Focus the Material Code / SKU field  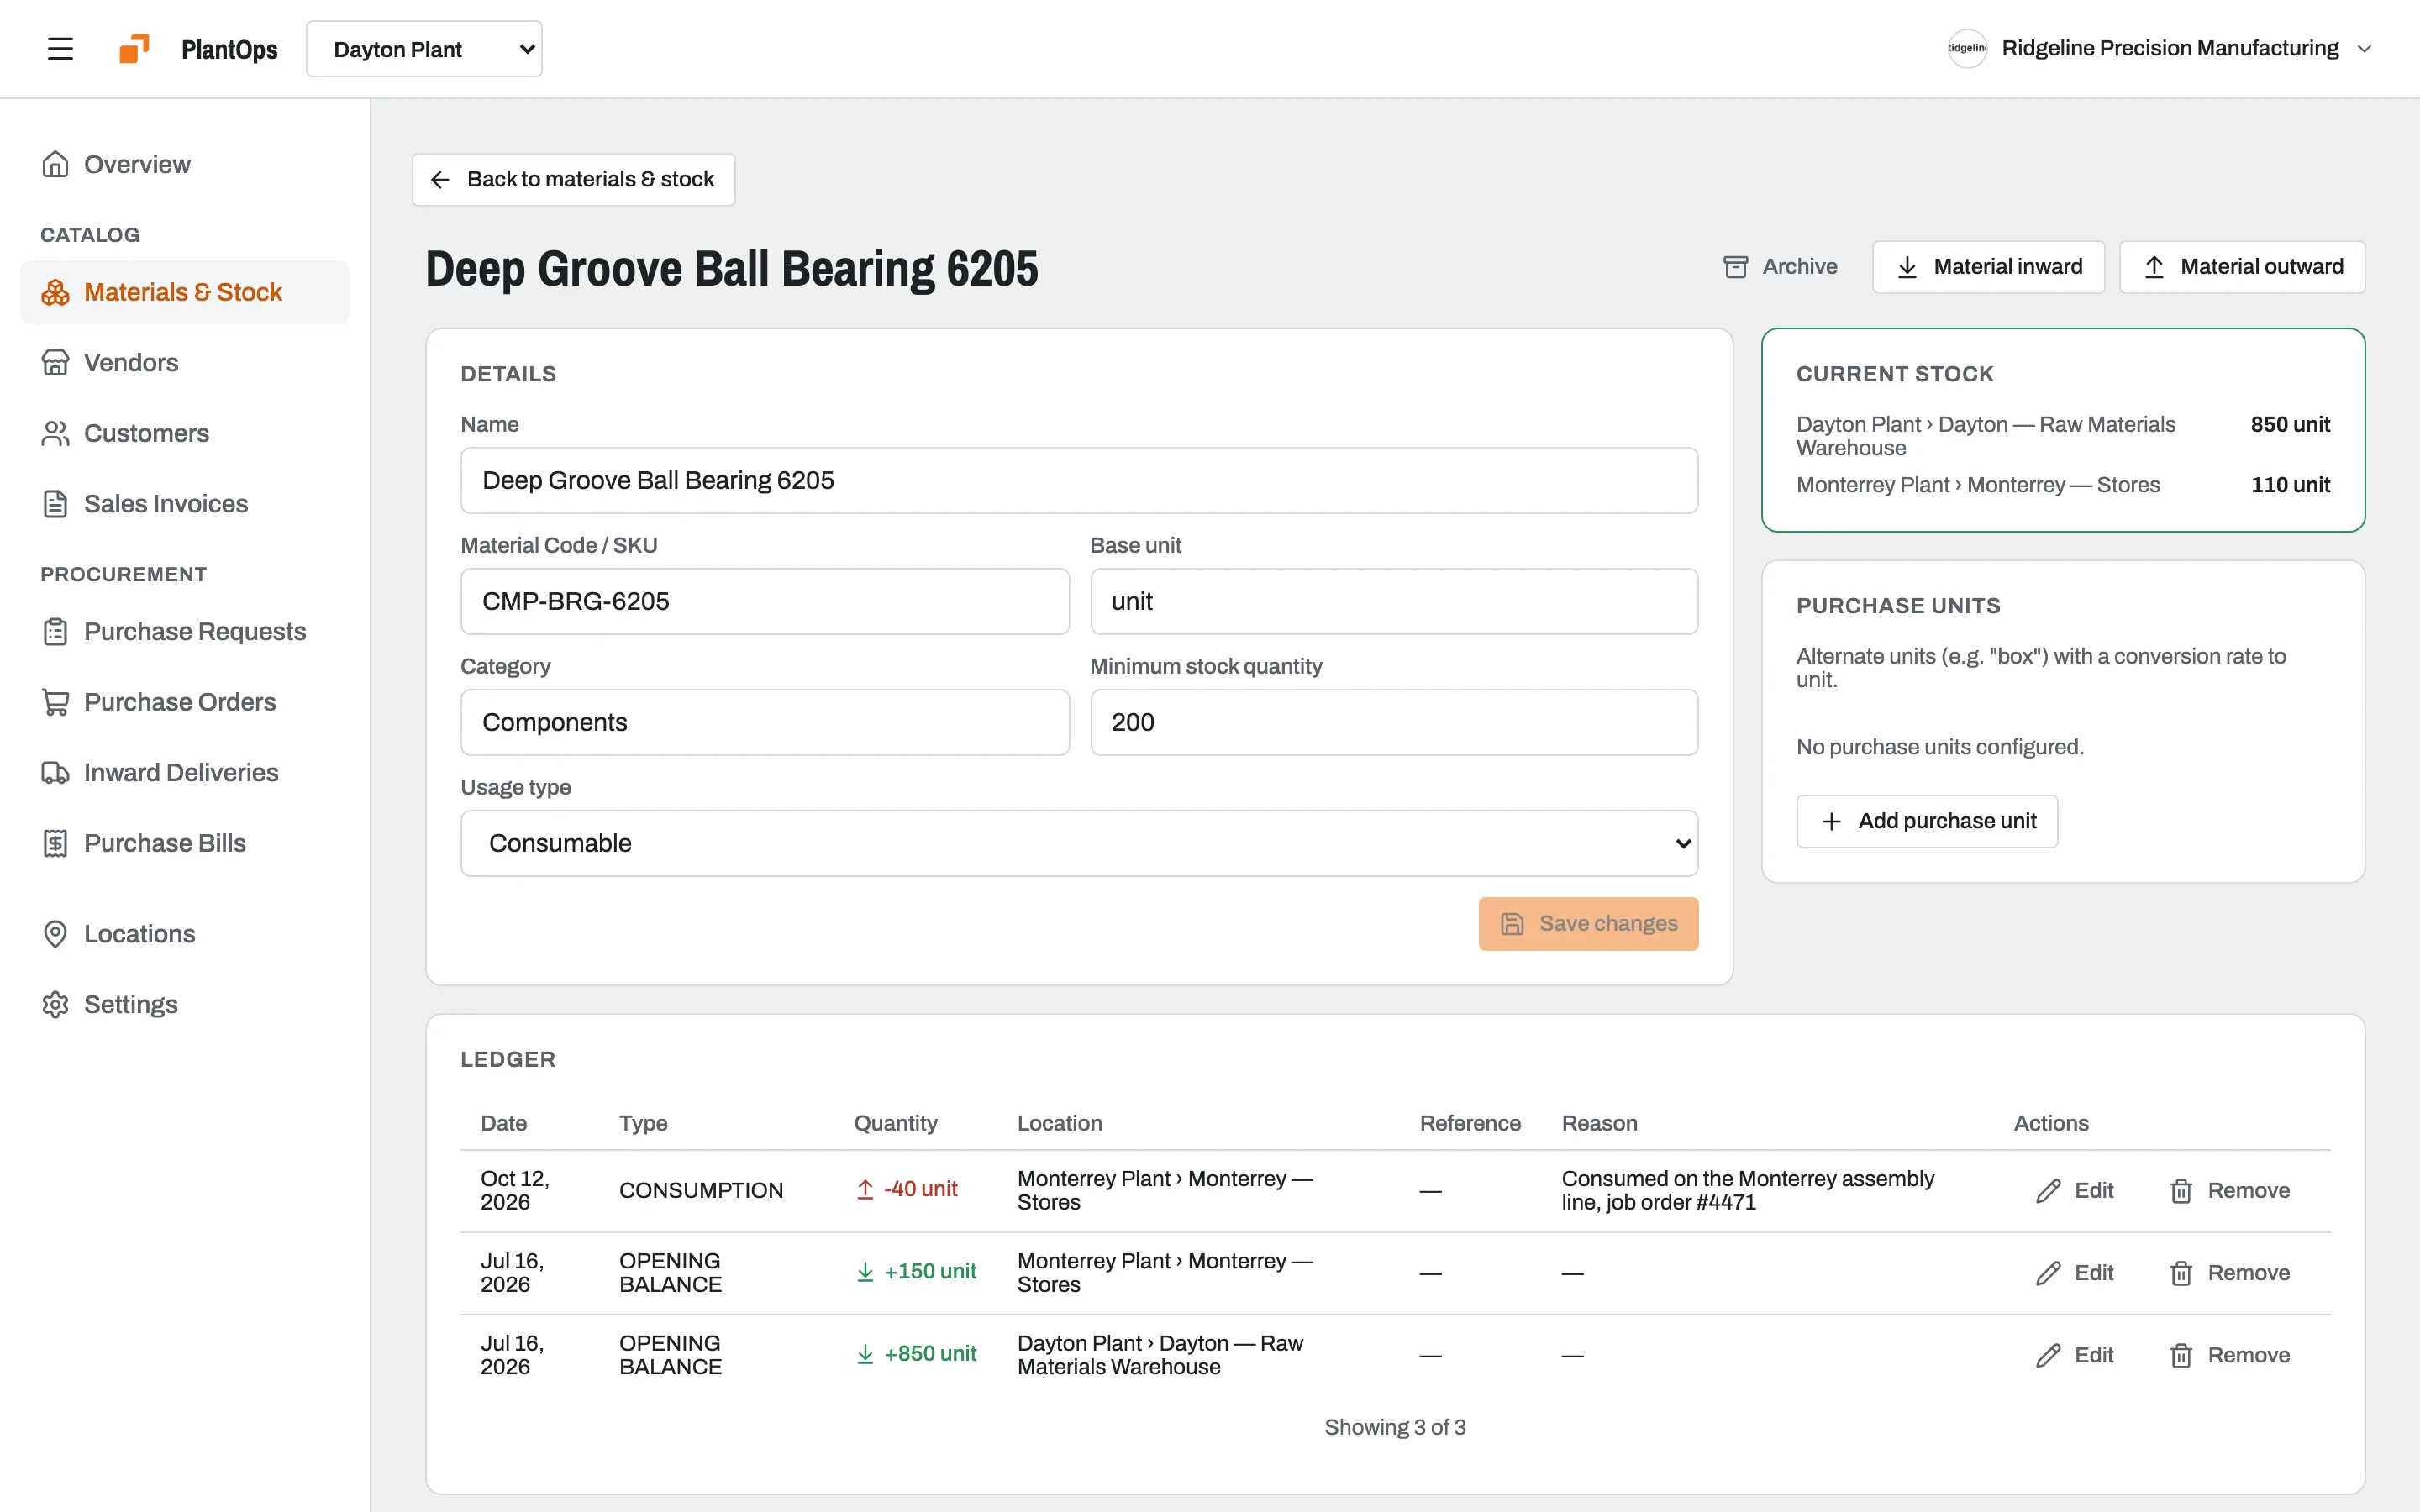tap(765, 601)
